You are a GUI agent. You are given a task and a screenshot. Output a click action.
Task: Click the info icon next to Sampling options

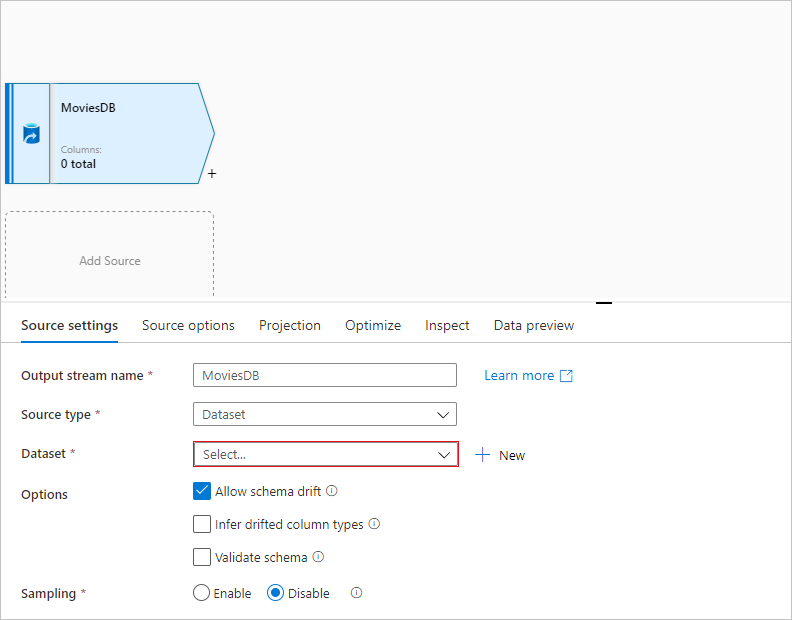click(x=356, y=593)
